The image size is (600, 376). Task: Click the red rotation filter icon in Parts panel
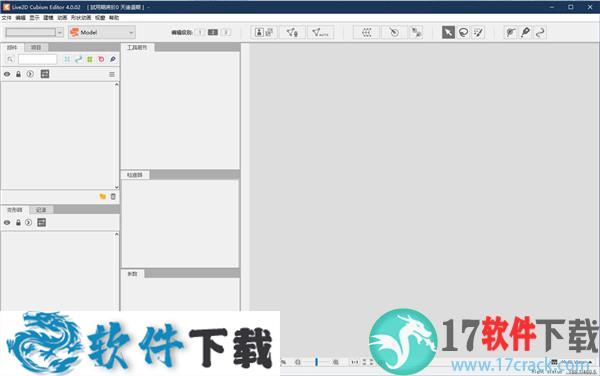[101, 59]
